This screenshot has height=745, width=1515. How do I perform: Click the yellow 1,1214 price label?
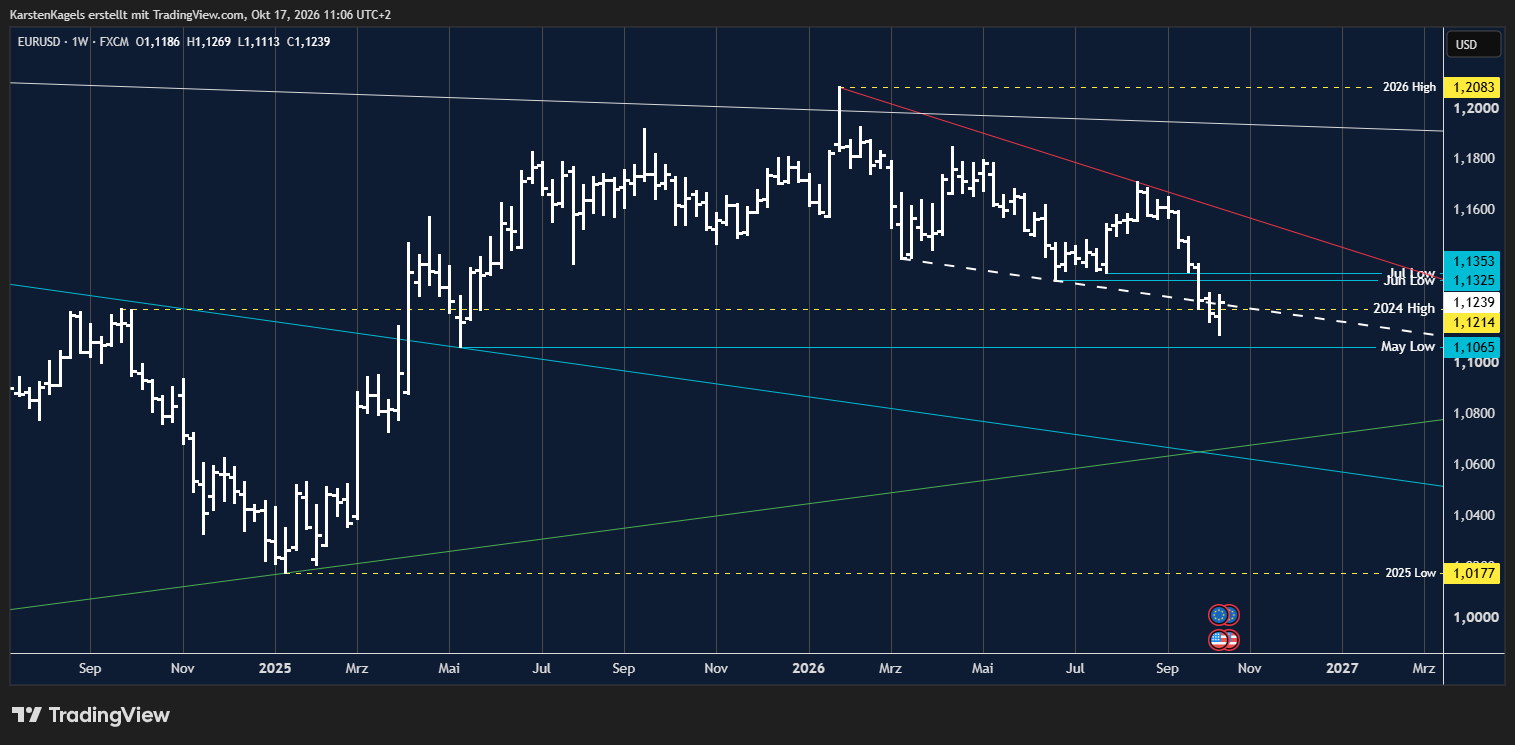click(1473, 322)
